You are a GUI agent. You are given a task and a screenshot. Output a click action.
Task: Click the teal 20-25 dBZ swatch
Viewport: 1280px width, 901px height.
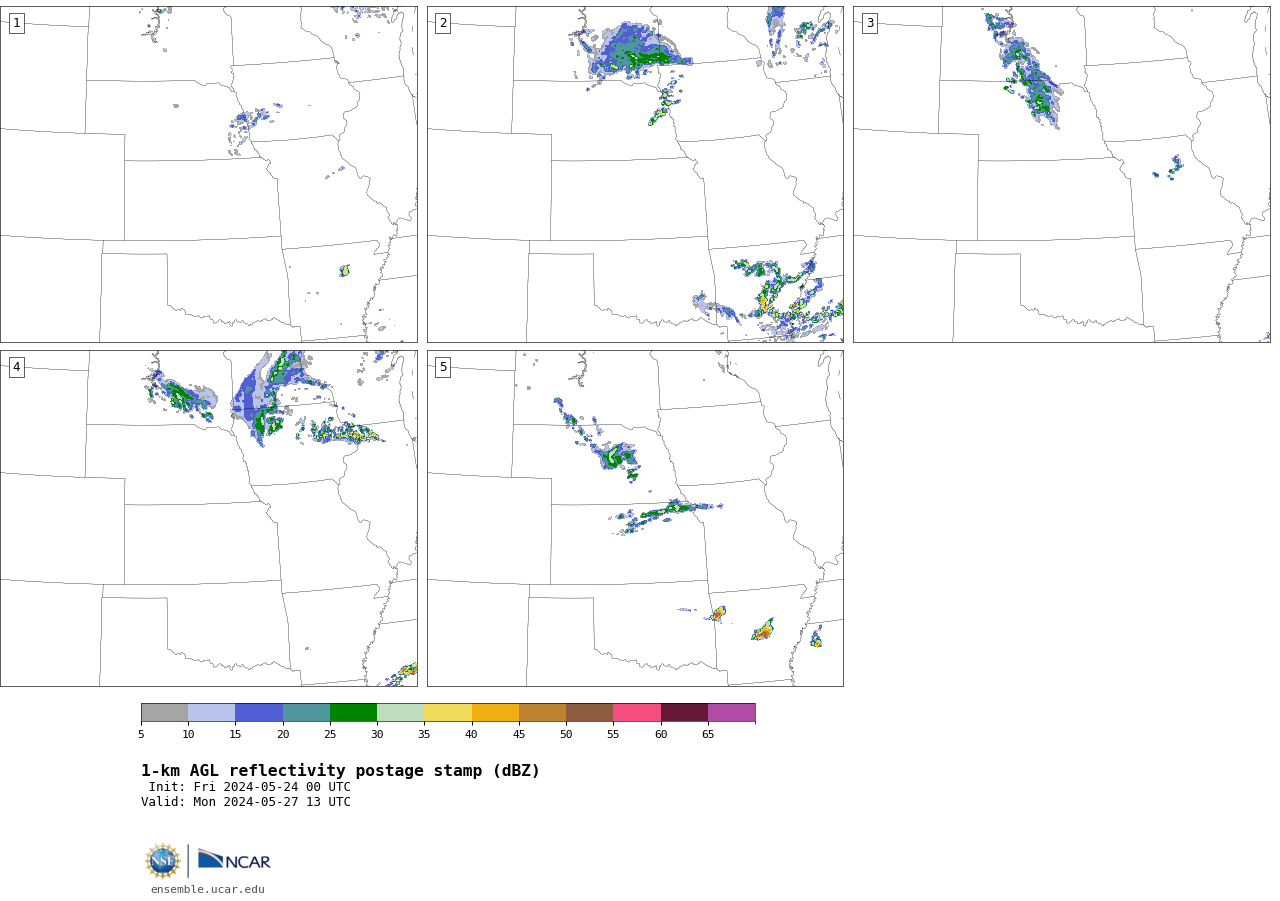point(306,712)
